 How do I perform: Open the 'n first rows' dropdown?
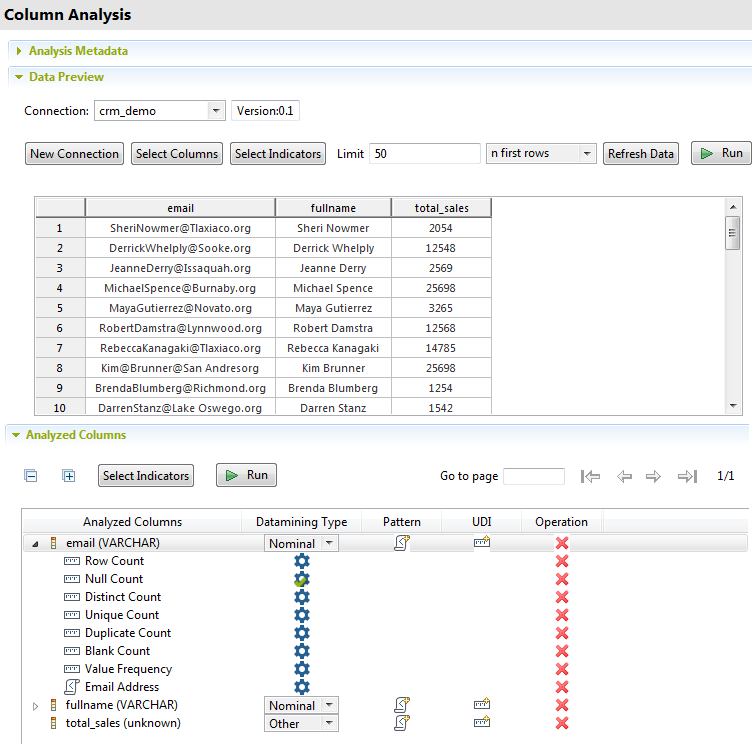point(587,154)
